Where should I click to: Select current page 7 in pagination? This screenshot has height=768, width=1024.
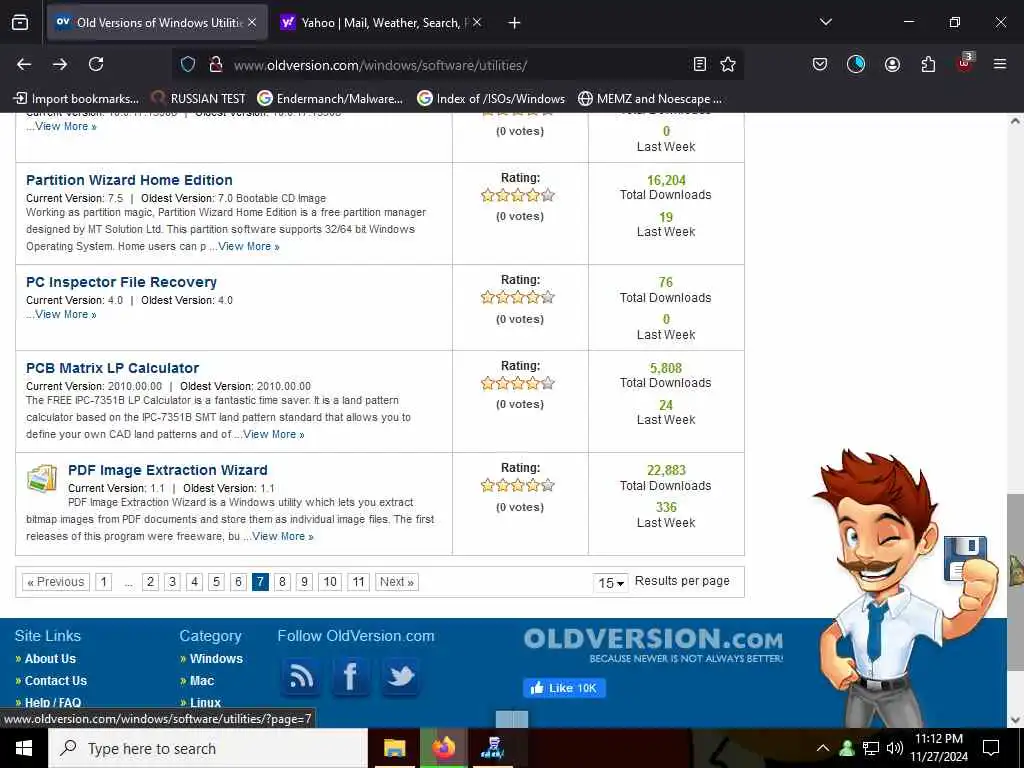click(260, 582)
